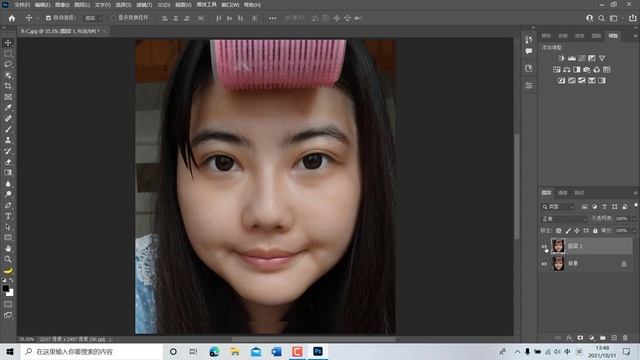Select the Eyedropper tool
This screenshot has width=640, height=360.
point(8,108)
